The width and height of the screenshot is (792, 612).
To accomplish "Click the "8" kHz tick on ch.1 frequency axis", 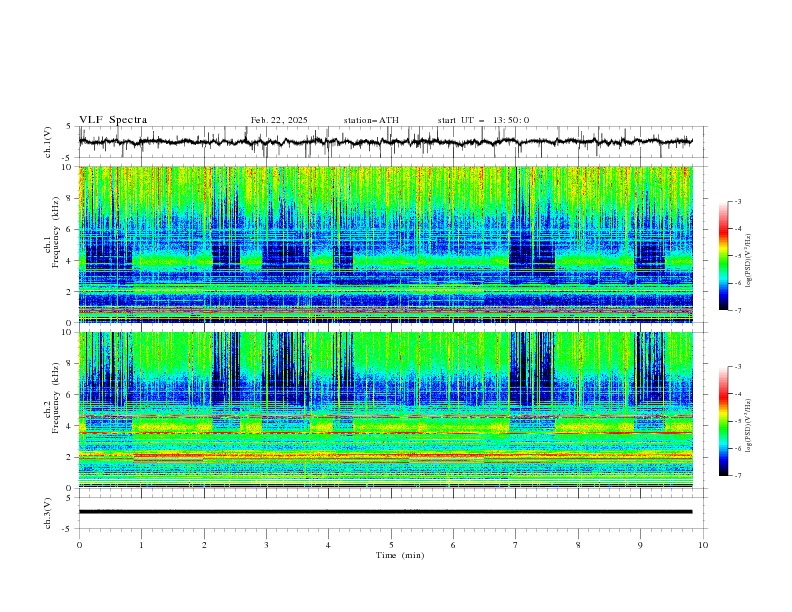I will (71, 198).
